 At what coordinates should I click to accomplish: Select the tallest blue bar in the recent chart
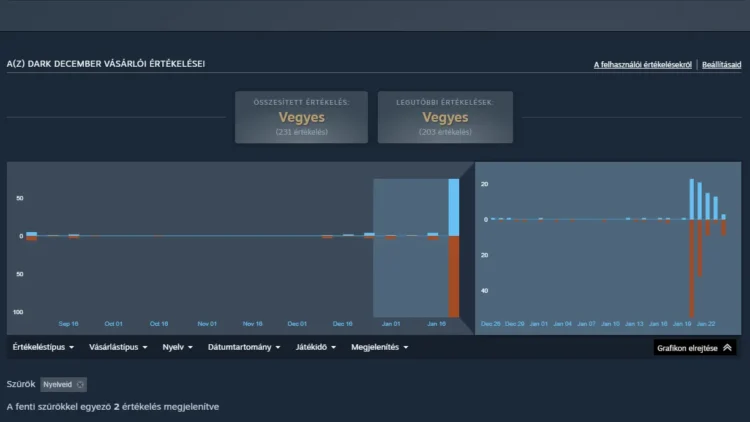click(x=692, y=199)
